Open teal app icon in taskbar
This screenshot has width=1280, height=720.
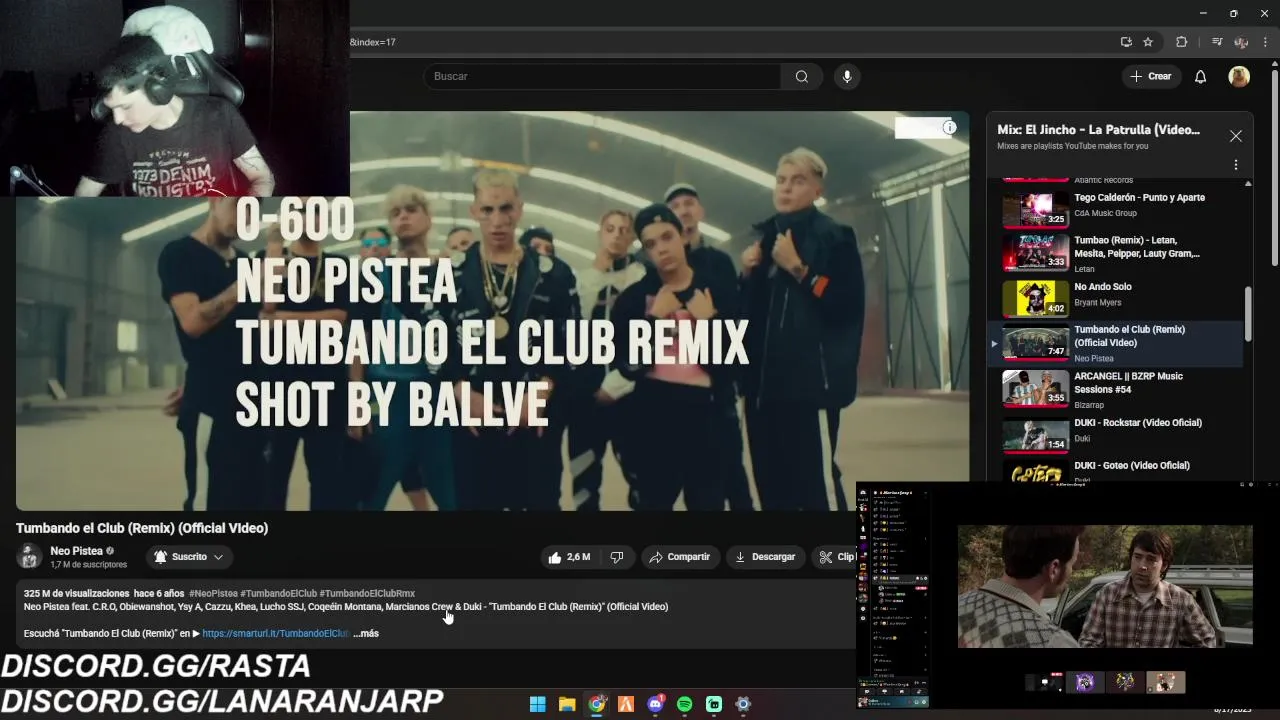[714, 704]
